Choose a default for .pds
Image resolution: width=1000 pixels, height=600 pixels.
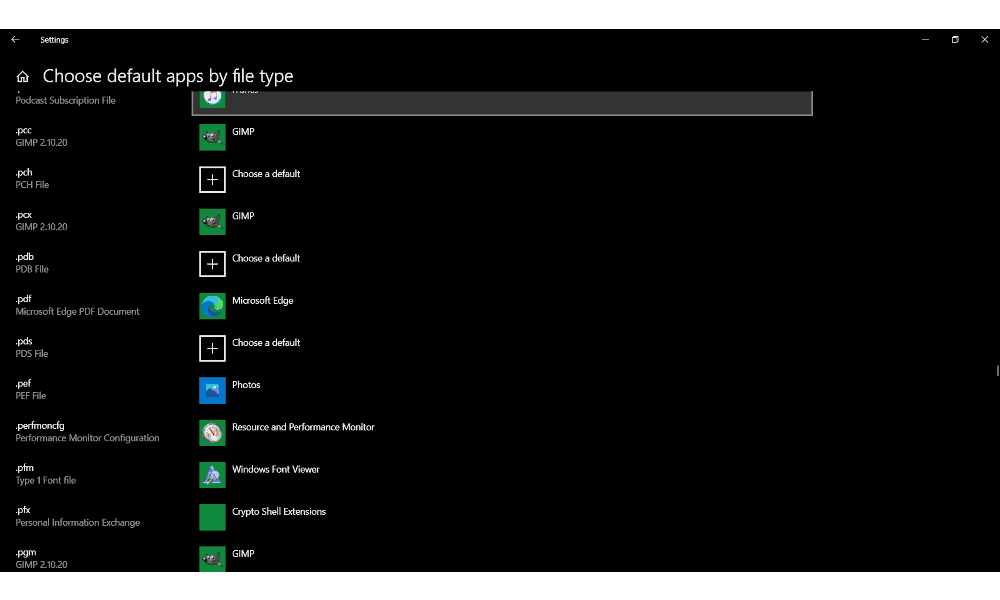[266, 342]
